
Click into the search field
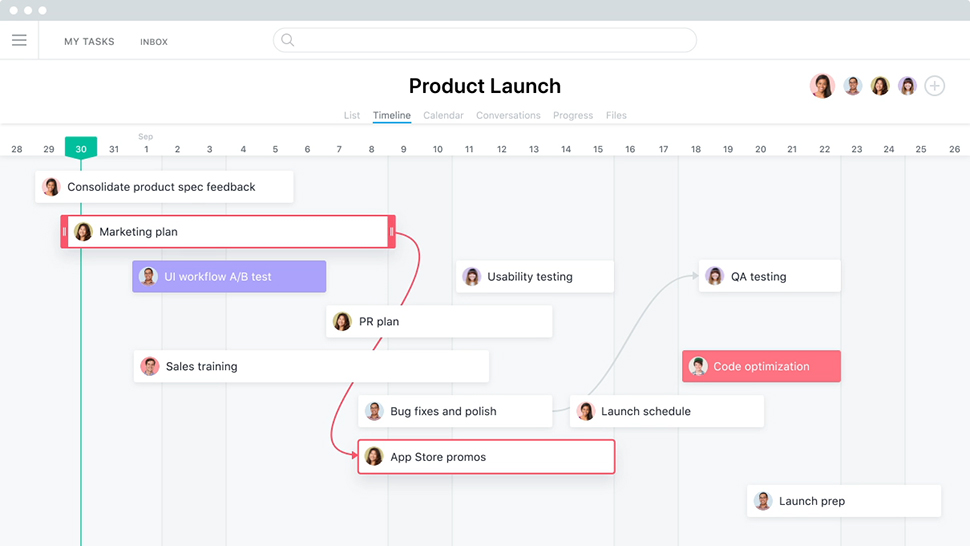pyautogui.click(x=485, y=40)
